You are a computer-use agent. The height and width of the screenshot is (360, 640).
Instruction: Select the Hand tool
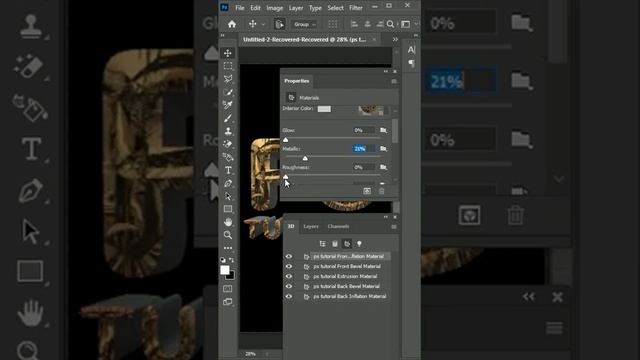coord(228,222)
